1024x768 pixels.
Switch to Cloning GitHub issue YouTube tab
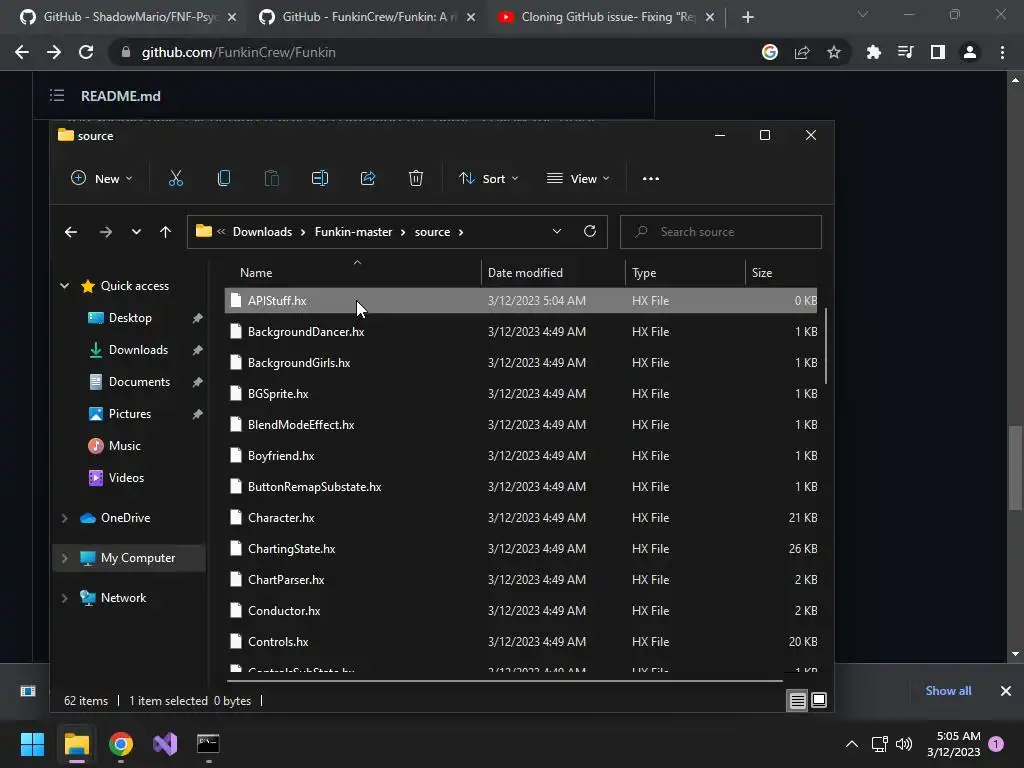point(605,17)
